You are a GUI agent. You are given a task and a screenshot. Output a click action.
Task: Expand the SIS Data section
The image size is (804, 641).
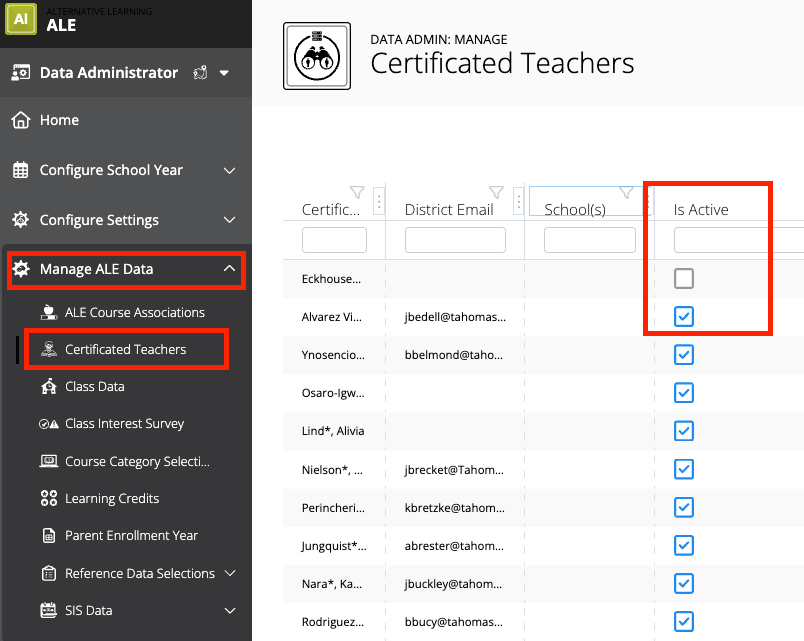pyautogui.click(x=229, y=610)
